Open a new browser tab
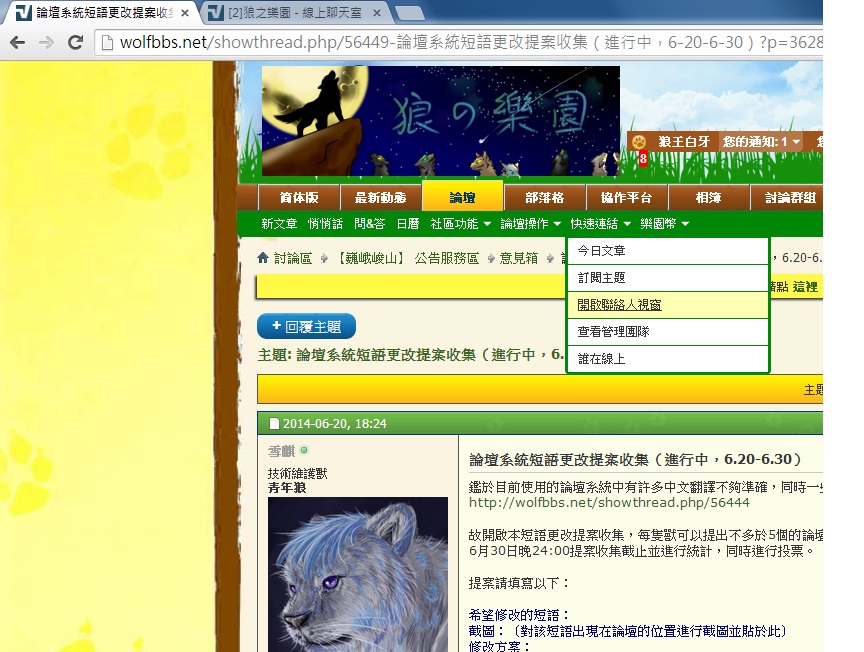The image size is (864, 652). click(x=409, y=13)
